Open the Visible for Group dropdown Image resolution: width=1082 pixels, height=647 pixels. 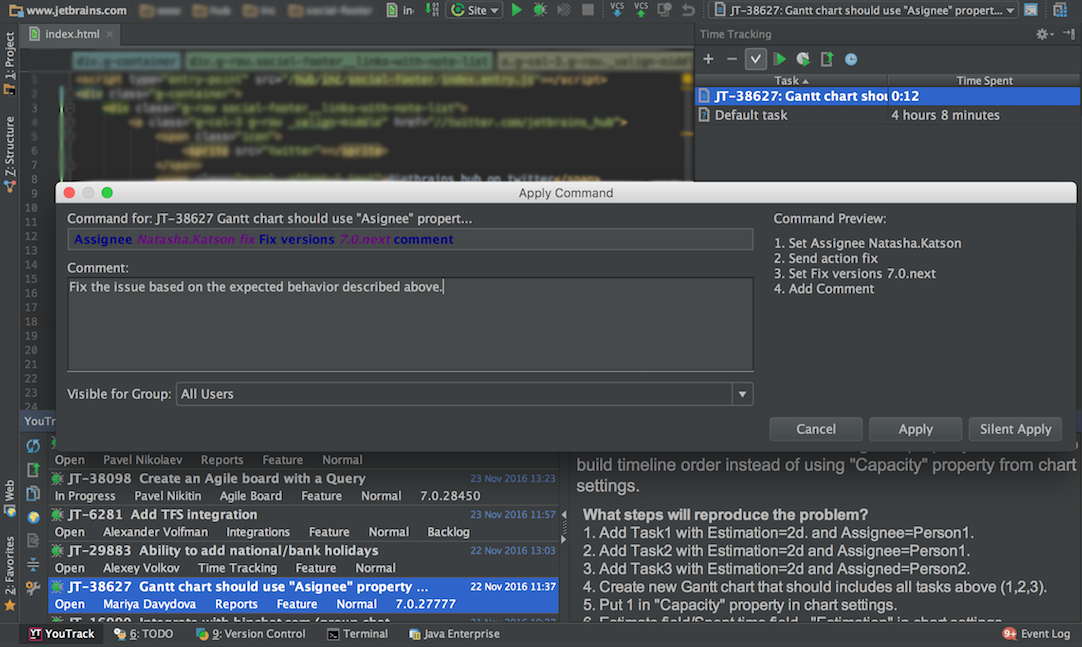[464, 394]
